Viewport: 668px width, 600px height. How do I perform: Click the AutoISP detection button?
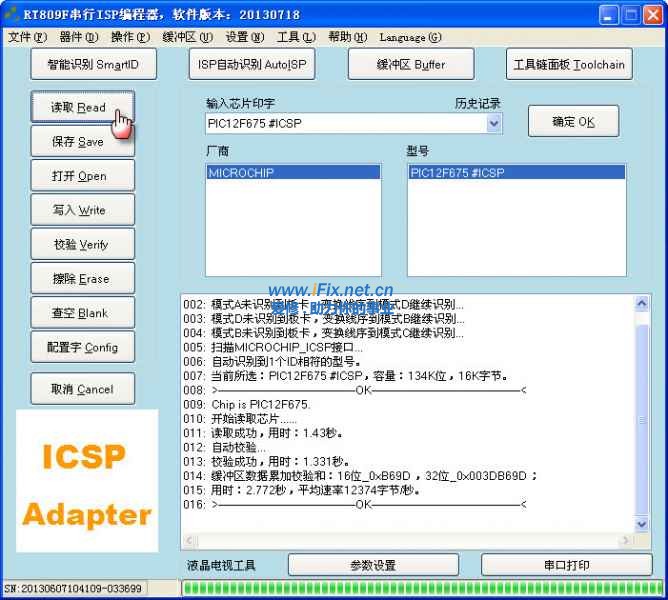[x=251, y=65]
